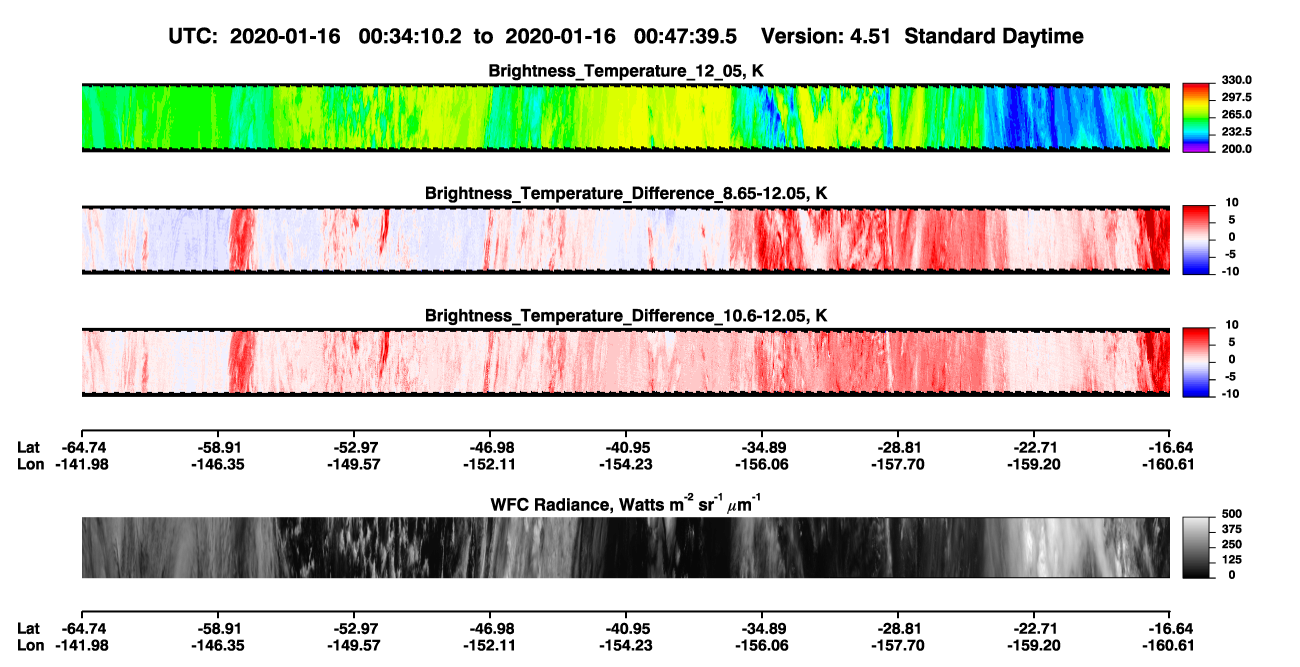Select the 8.65-12.05 difference image strip

tap(625, 239)
